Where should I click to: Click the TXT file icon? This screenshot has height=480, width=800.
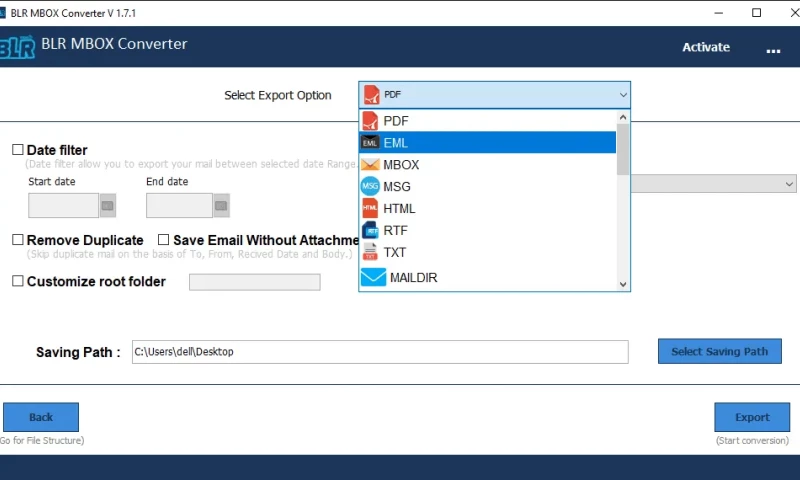tap(370, 252)
